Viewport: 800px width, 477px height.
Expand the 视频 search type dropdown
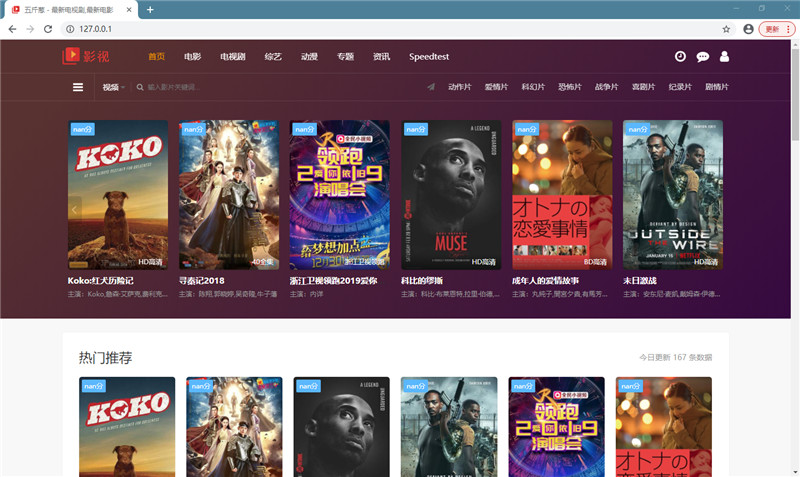pyautogui.click(x=113, y=87)
